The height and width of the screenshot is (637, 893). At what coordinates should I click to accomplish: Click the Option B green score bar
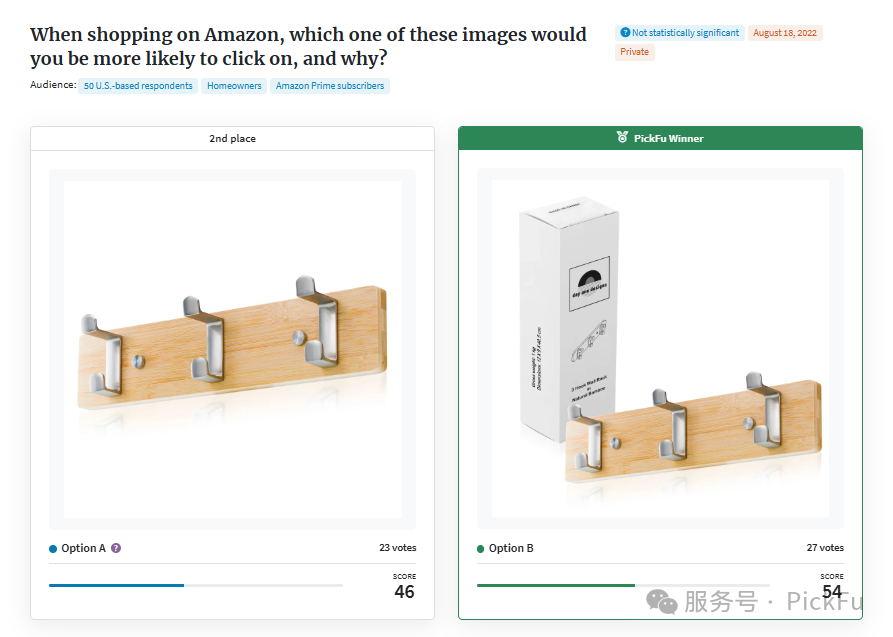point(556,585)
